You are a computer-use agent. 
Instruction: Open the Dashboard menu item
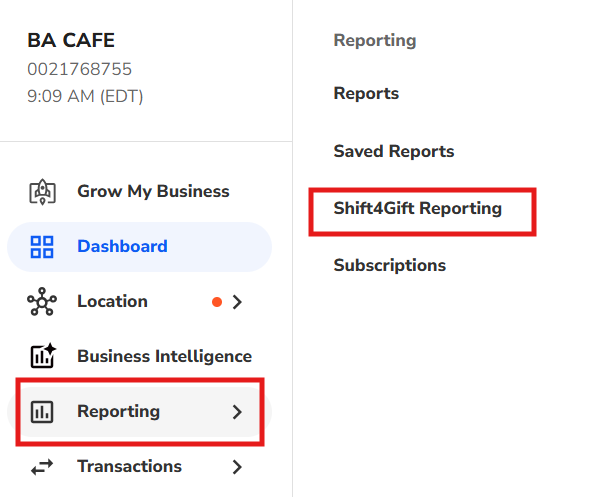139,247
